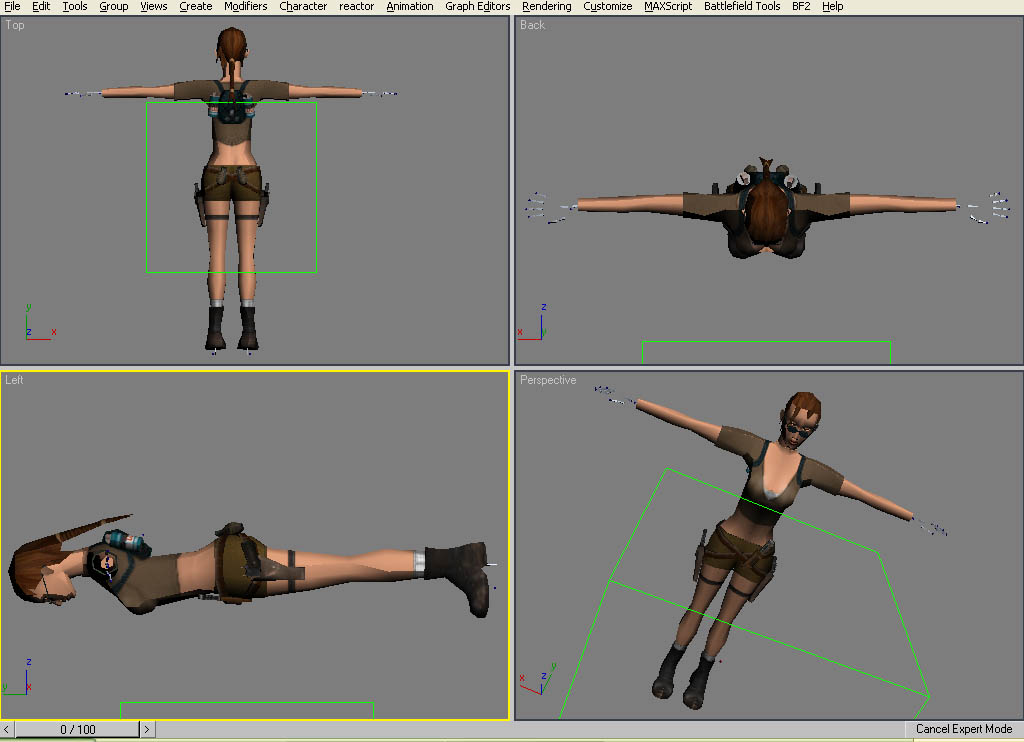Viewport: 1024px width, 742px height.
Task: Open the File menu
Action: click(x=12, y=7)
